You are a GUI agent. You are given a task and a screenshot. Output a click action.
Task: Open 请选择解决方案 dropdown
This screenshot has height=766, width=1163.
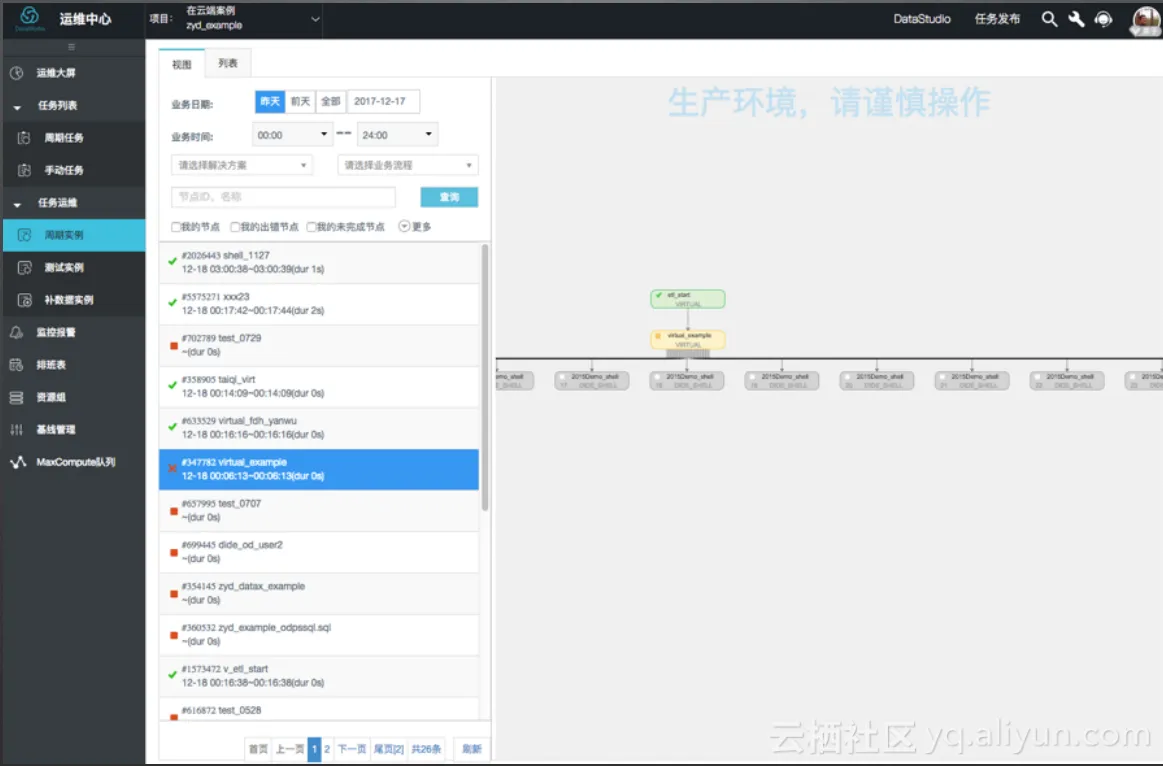pos(242,165)
